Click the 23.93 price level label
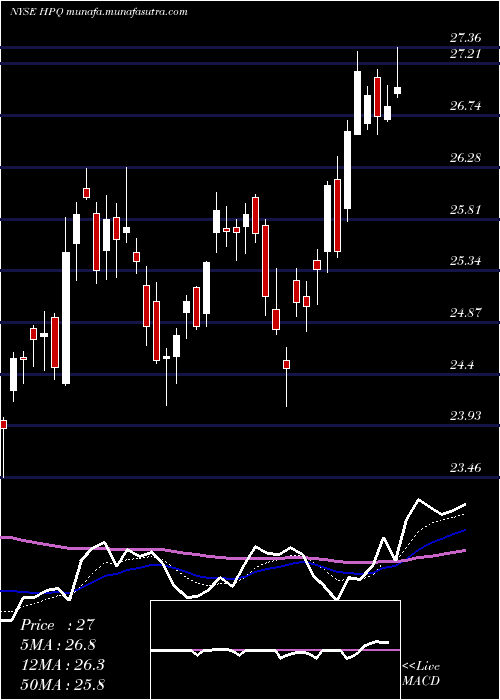 [x=465, y=416]
